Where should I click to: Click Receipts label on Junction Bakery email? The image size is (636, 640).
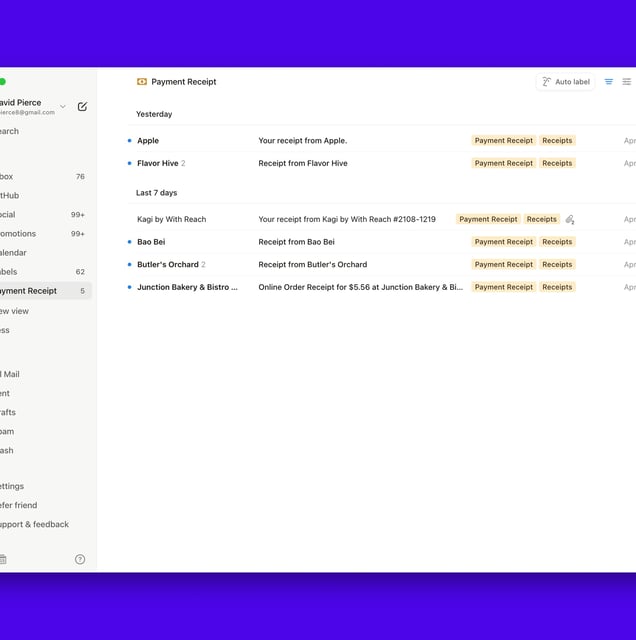[557, 287]
